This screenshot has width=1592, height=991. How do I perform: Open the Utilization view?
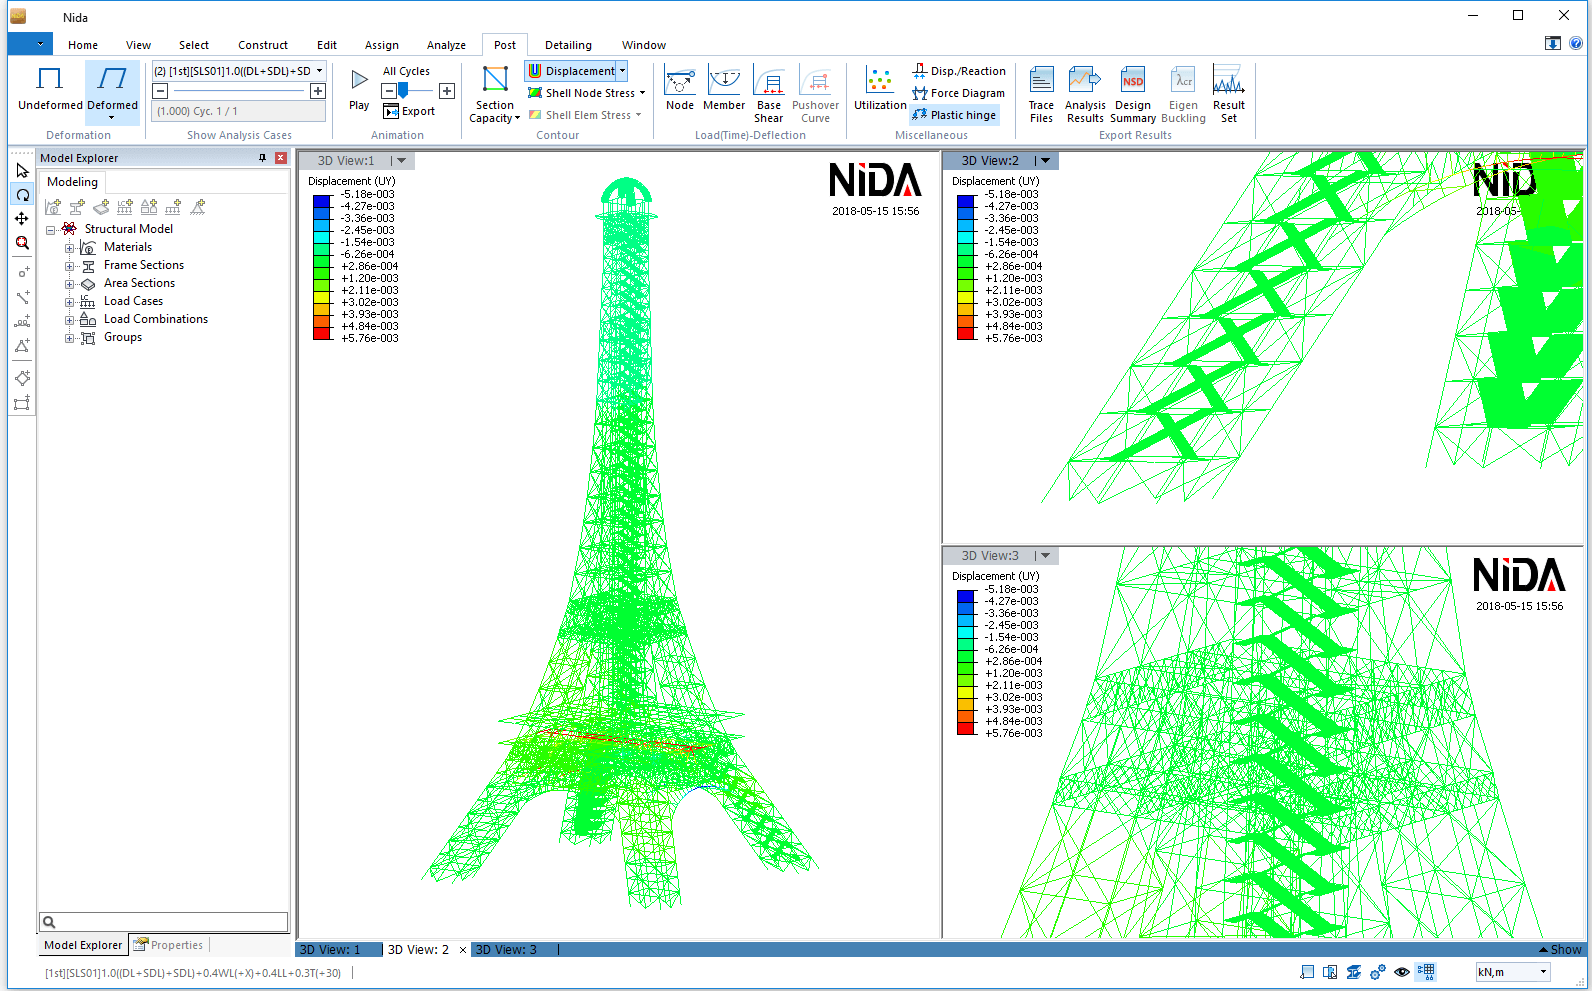coord(880,89)
